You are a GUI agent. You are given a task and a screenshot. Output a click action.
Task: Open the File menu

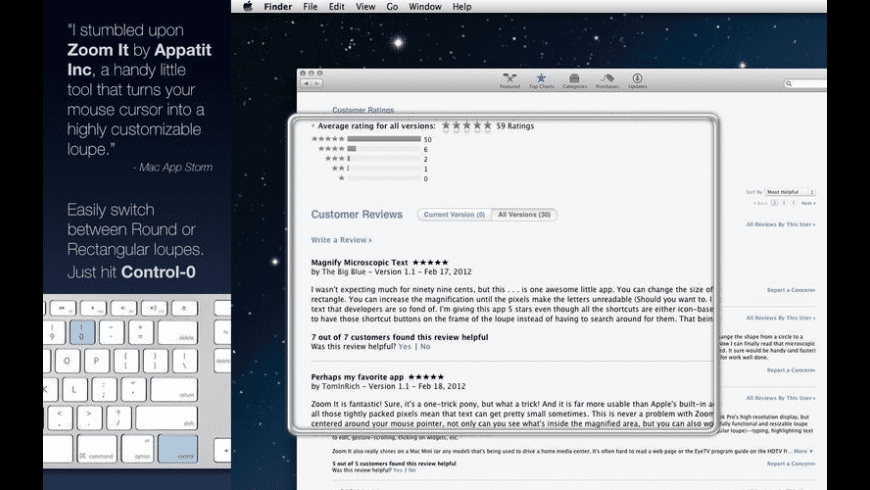310,7
